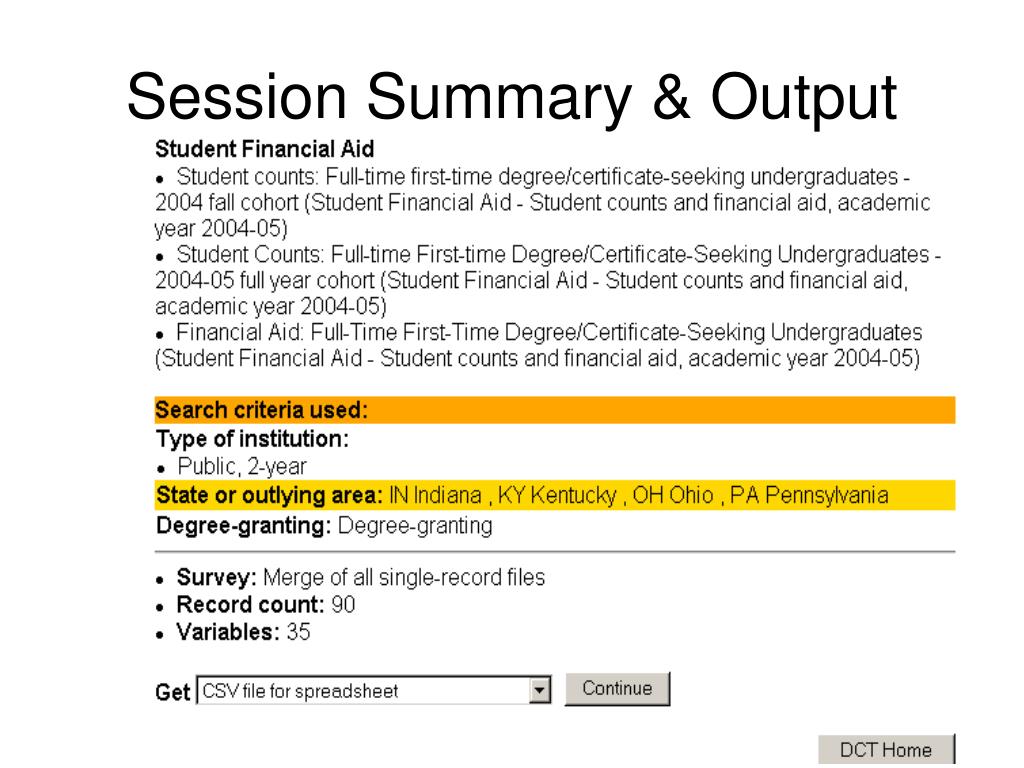Expand the Get format dropdown arrow
Image resolution: width=1024 pixels, height=768 pixels.
[x=541, y=690]
